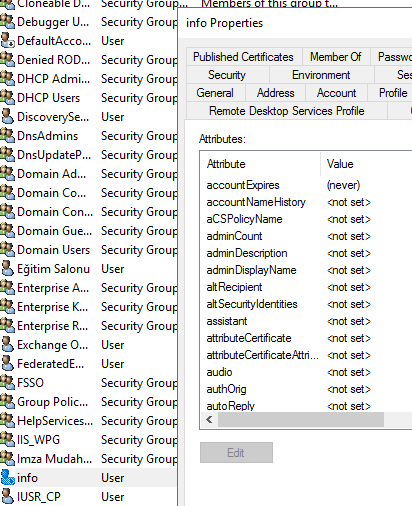Click the horizontal scrollbar thumb in Attributes
This screenshot has width=412, height=506.
coord(301,419)
